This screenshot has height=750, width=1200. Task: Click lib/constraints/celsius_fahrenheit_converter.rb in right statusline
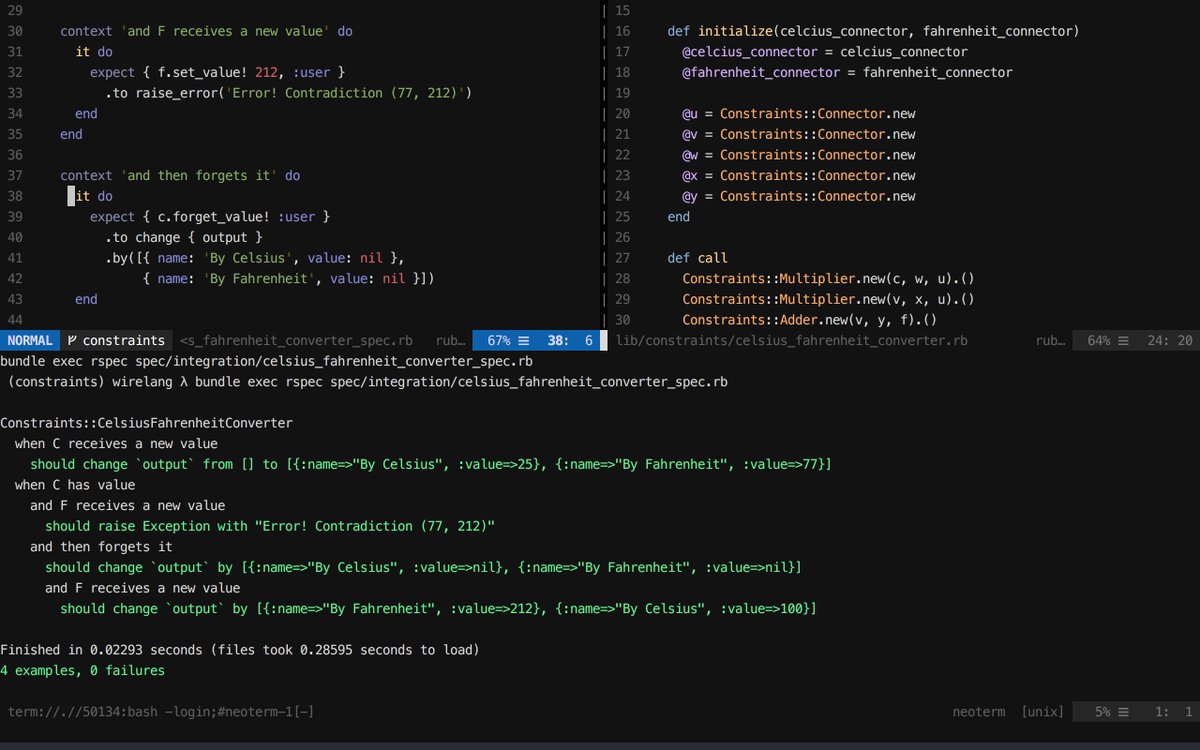[x=792, y=340]
